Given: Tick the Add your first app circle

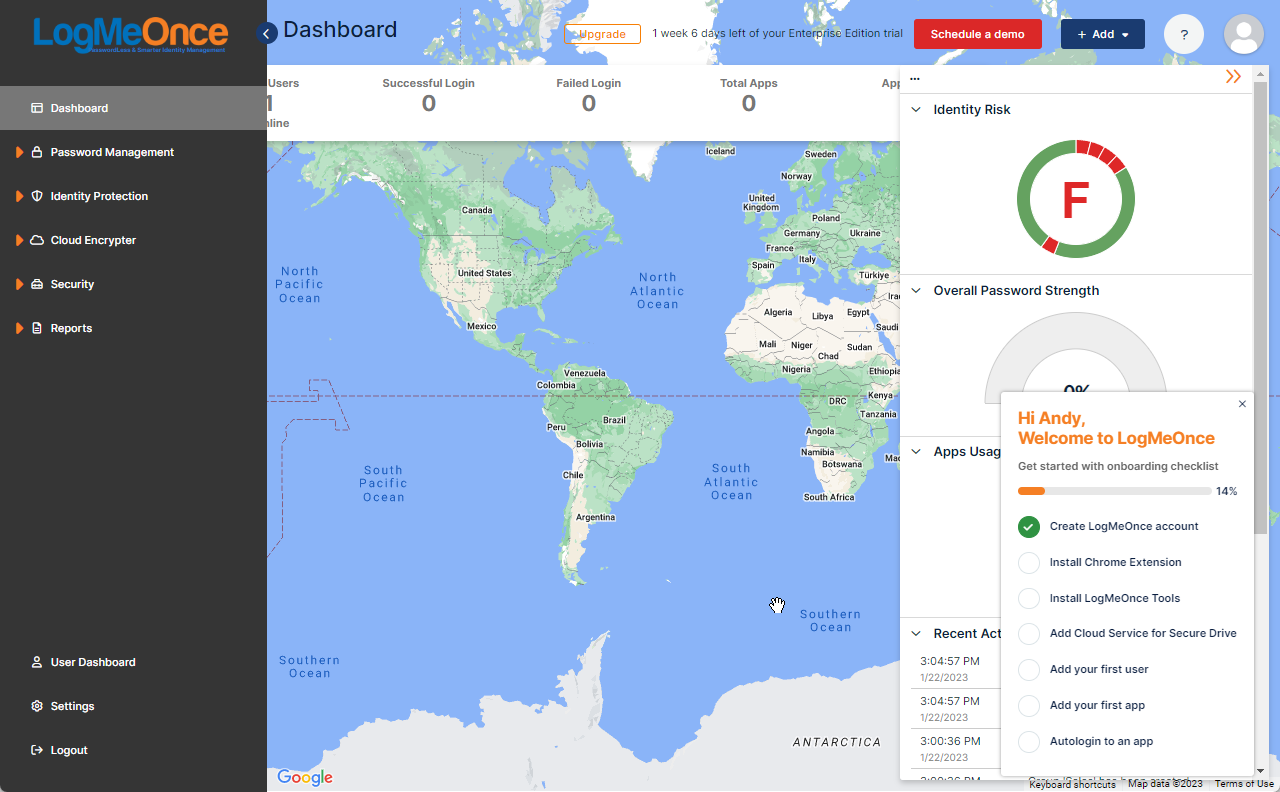Looking at the screenshot, I should point(1029,706).
